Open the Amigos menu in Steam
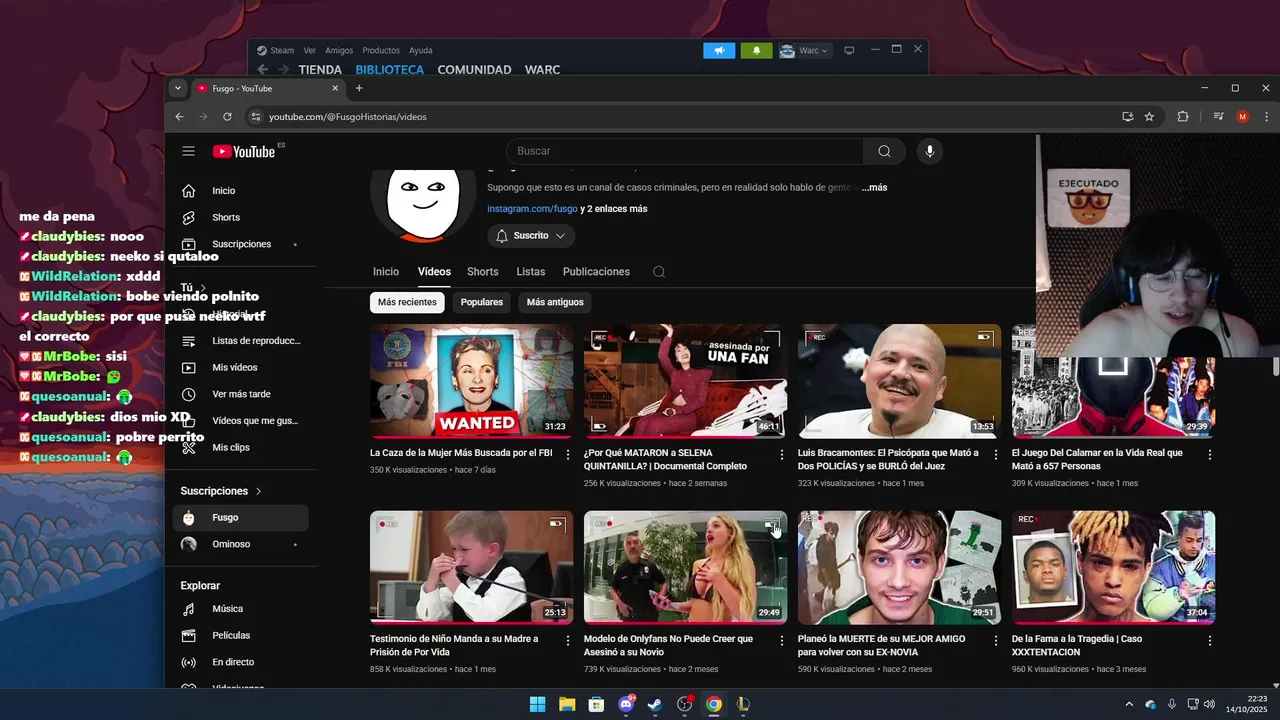 pos(339,50)
